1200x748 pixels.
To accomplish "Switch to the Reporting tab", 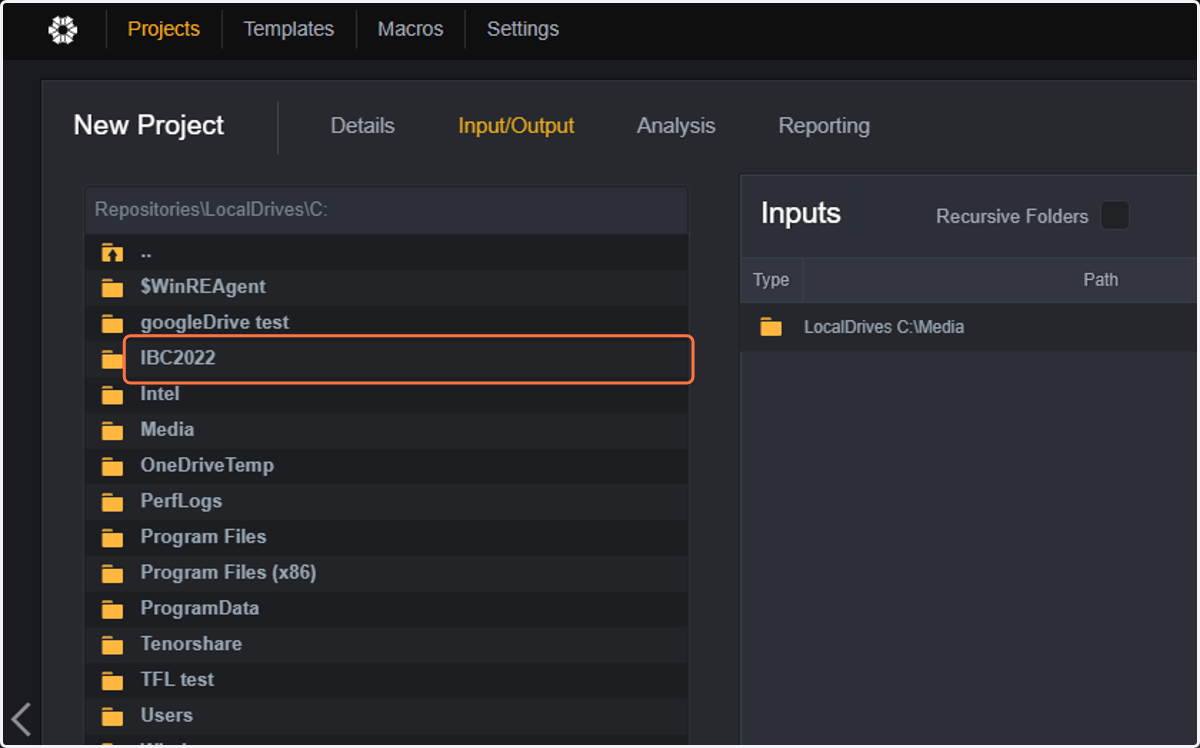I will click(824, 126).
